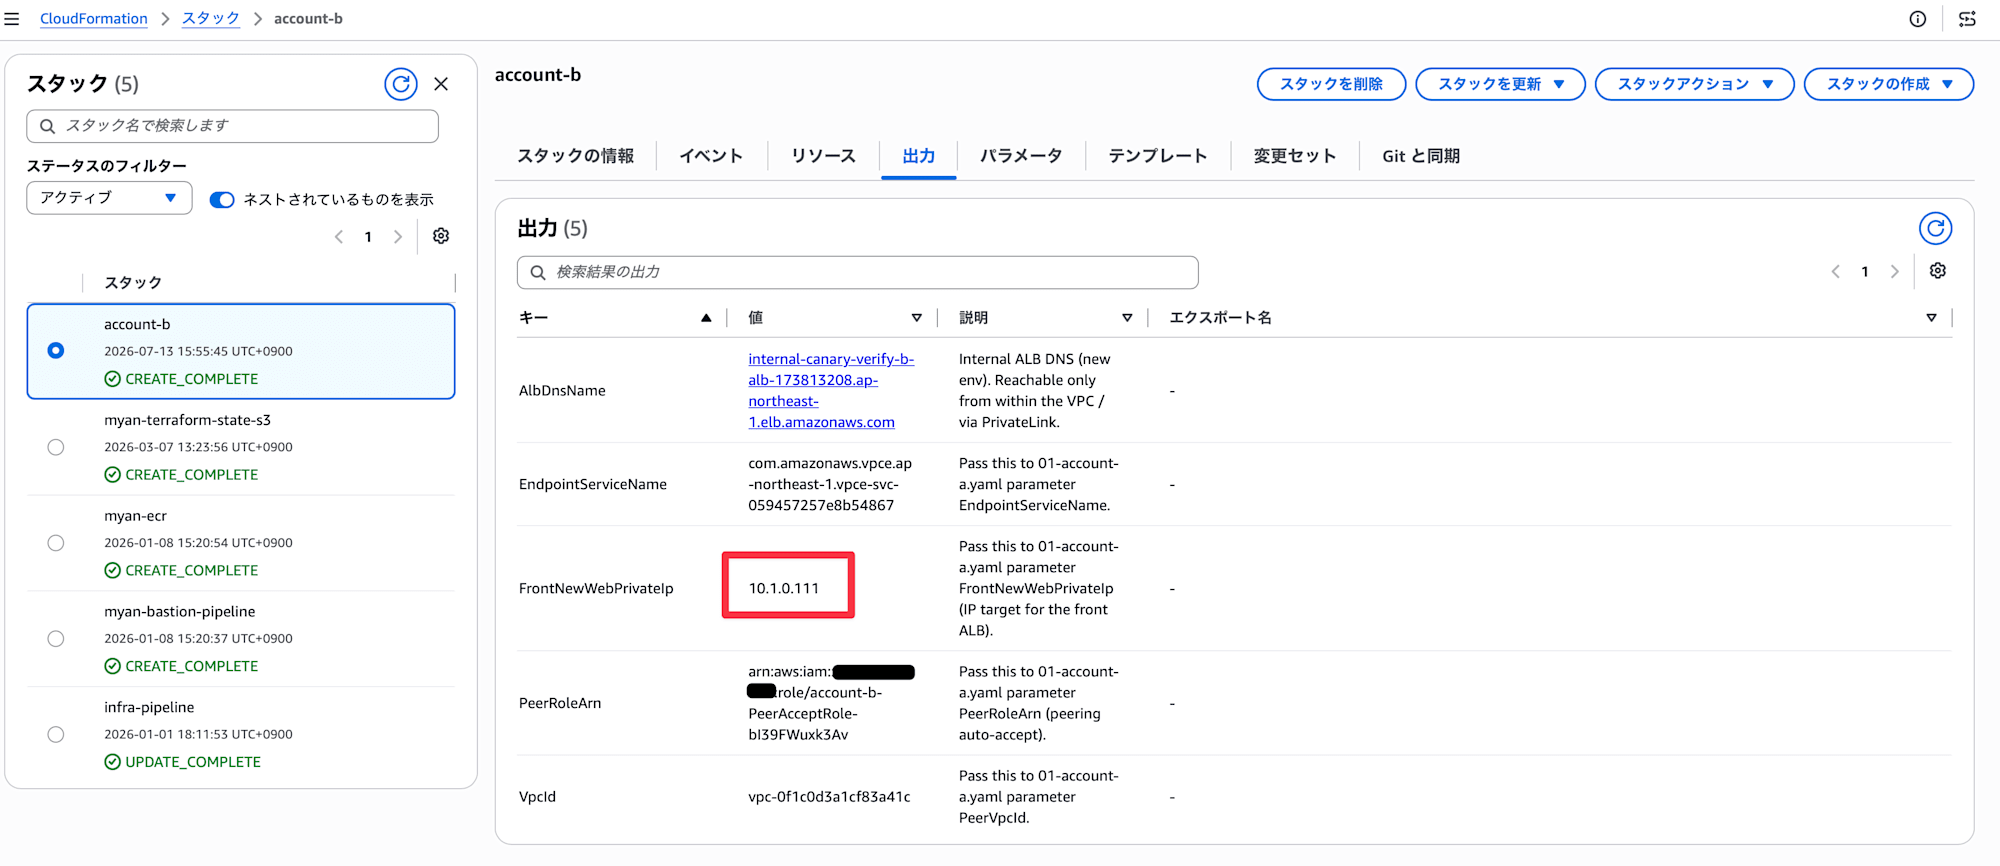Image resolution: width=2000 pixels, height=866 pixels.
Task: Open the info panel icon
Action: (x=1917, y=19)
